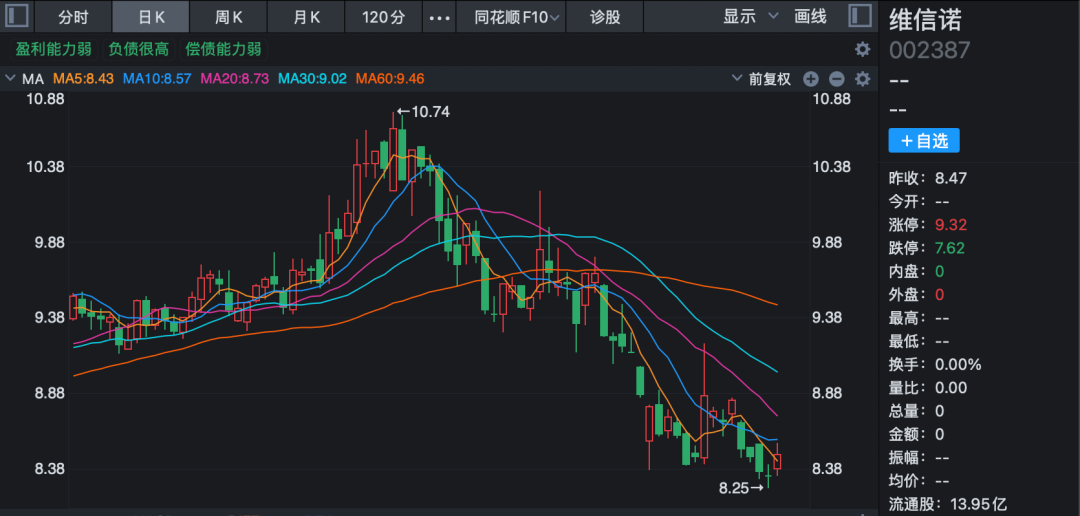Open the tags row settings gear
This screenshot has height=516, width=1080.
pos(862,49)
